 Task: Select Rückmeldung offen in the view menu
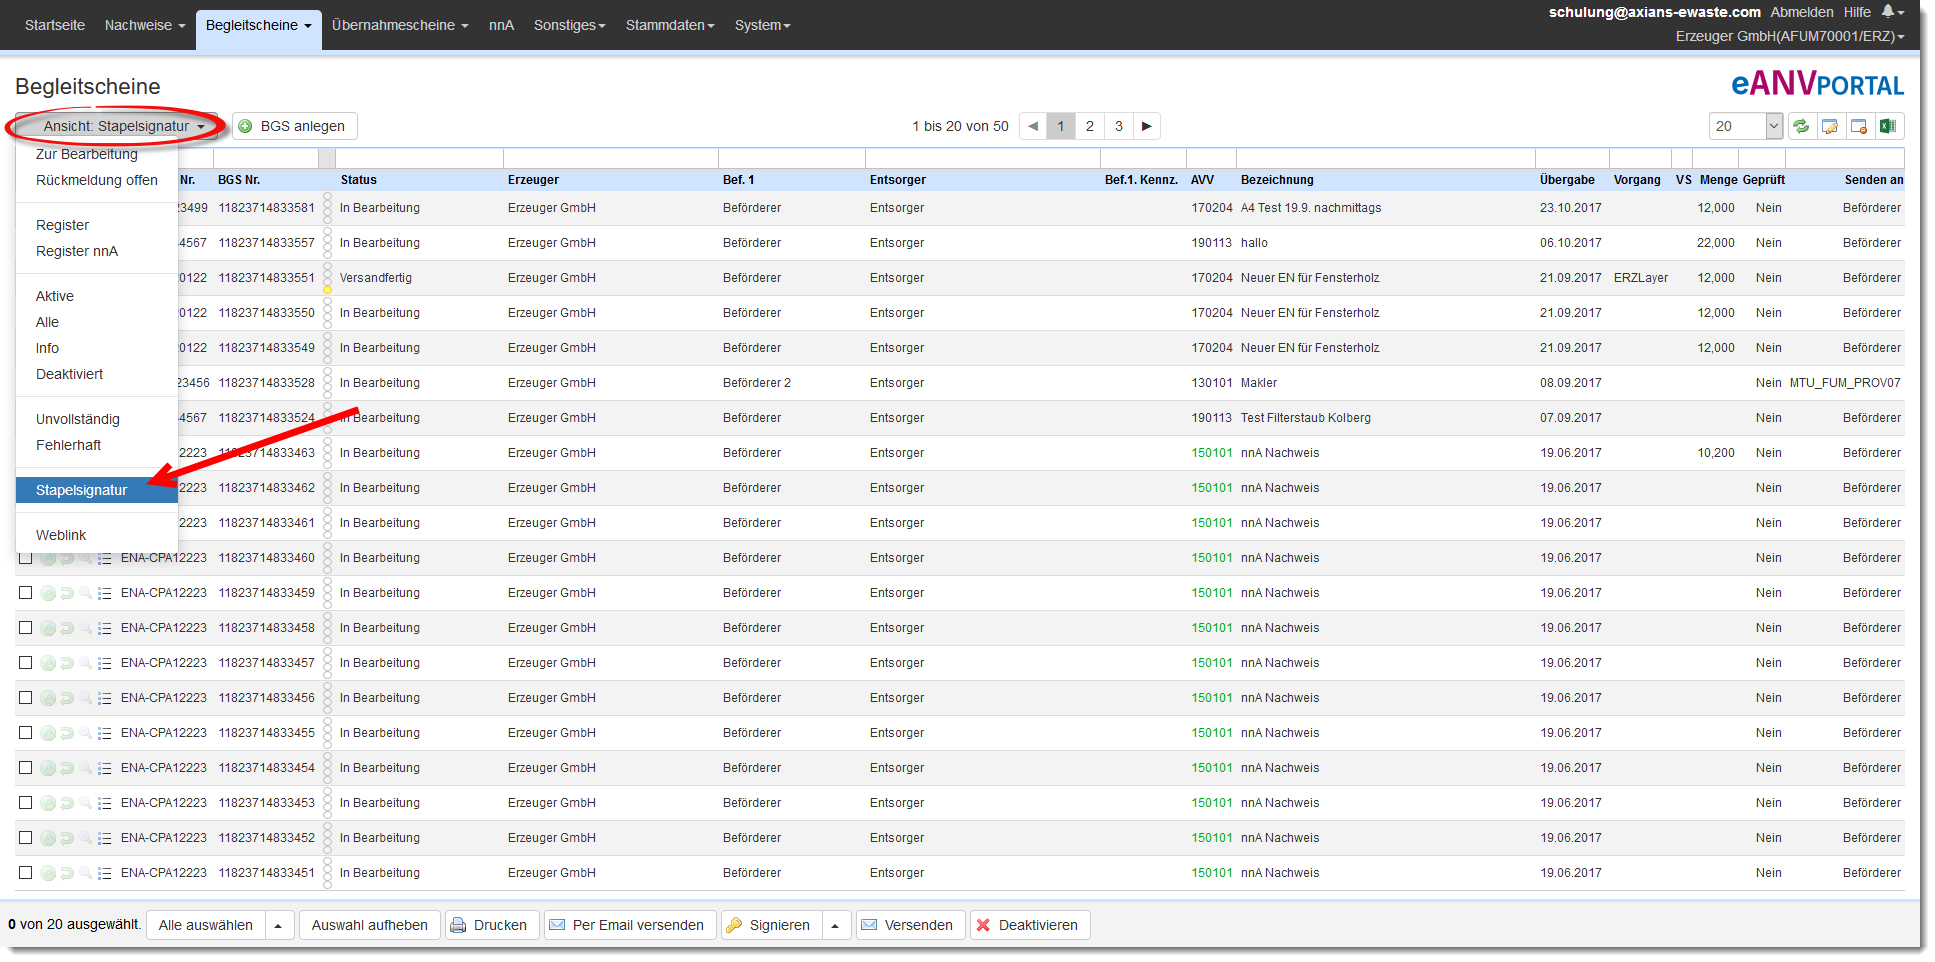pos(97,180)
